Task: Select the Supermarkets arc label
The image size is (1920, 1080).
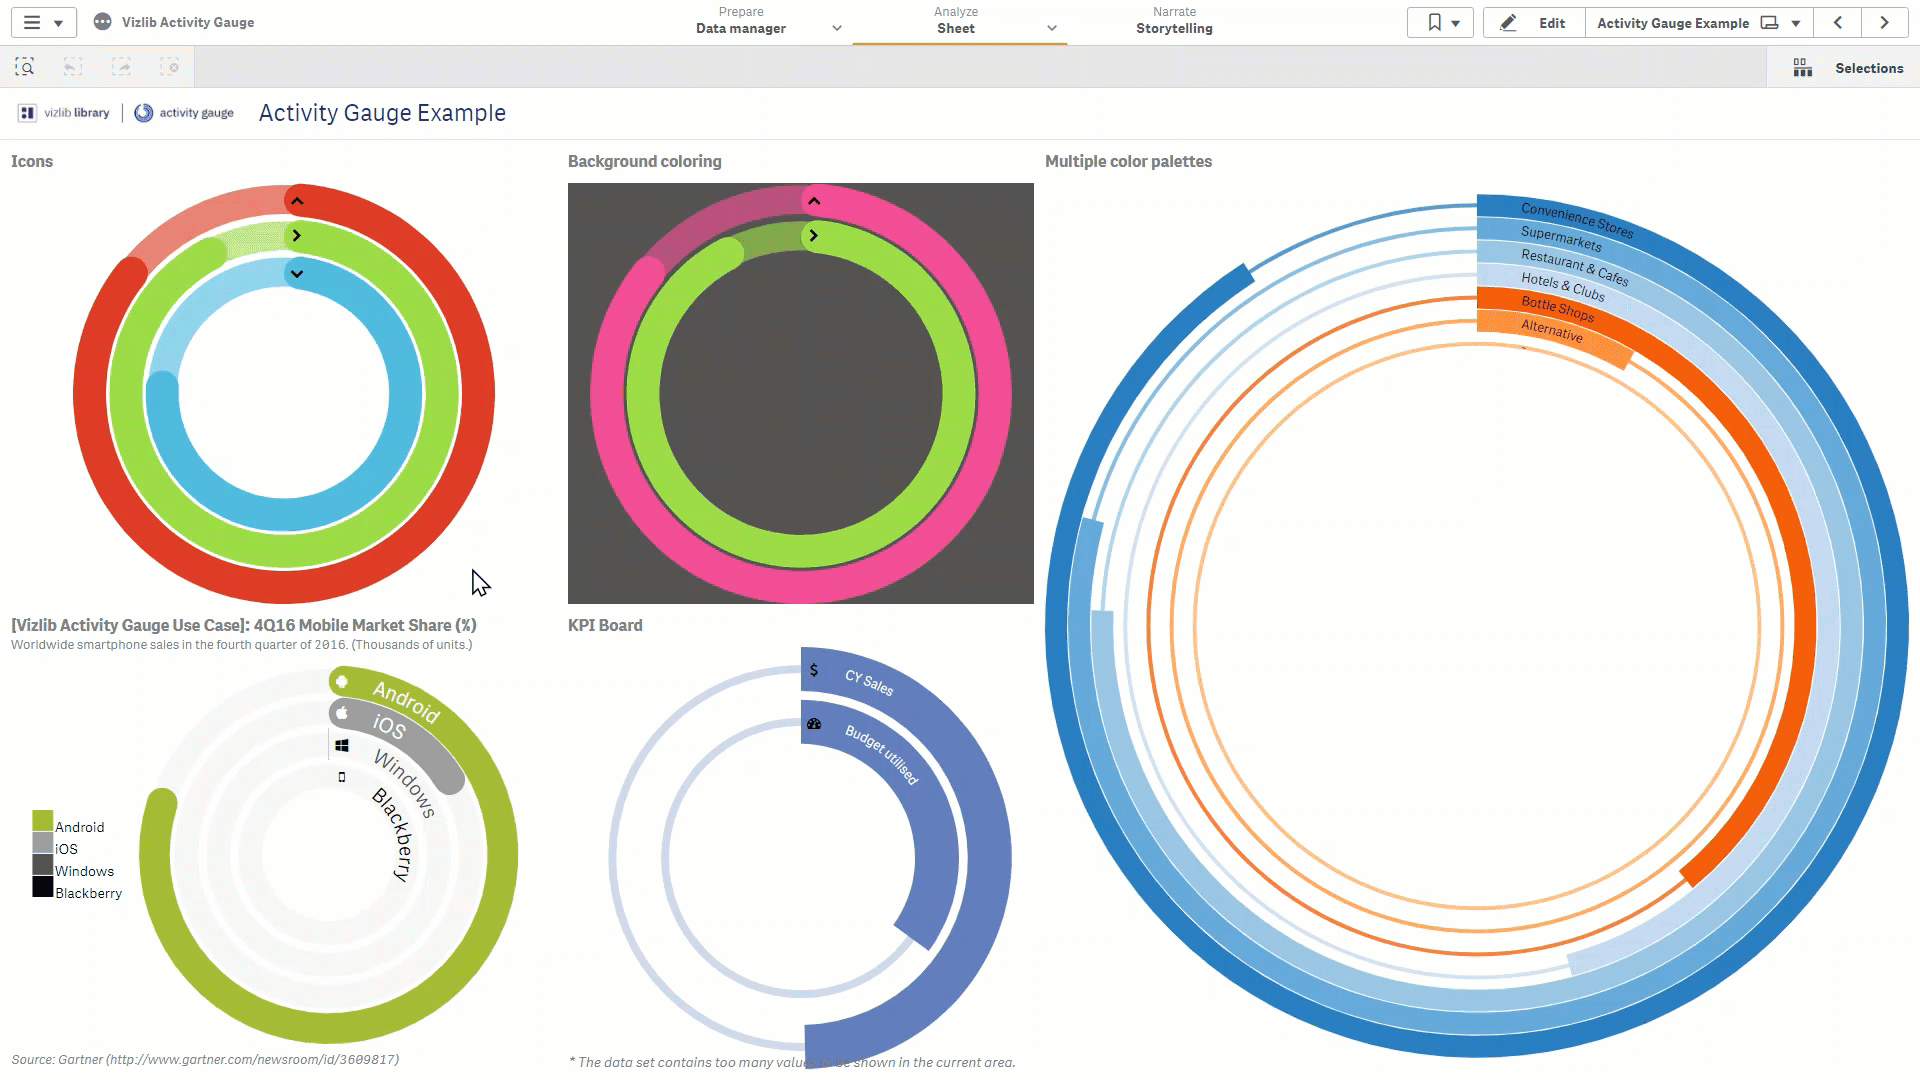Action: [x=1561, y=239]
